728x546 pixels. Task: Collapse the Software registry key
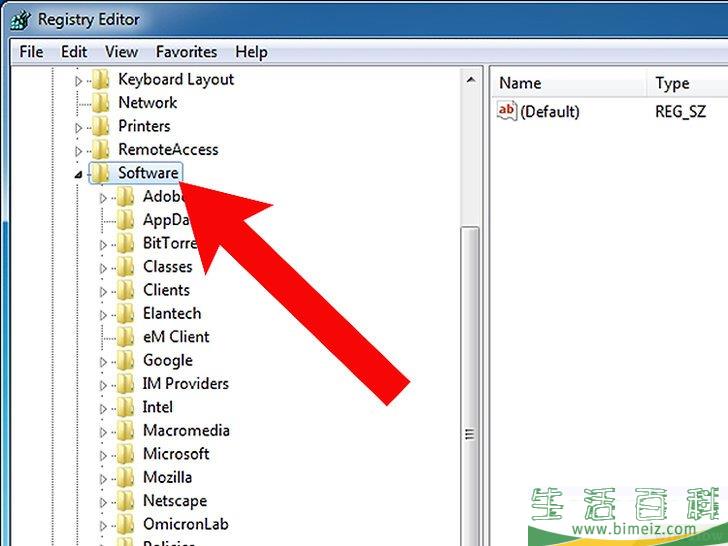click(x=79, y=175)
